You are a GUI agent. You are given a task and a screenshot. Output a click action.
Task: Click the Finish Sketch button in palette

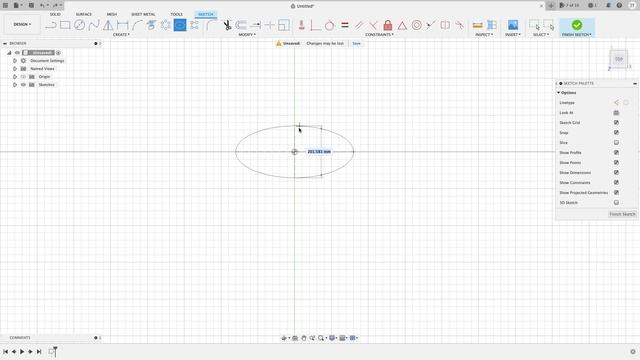click(x=622, y=214)
